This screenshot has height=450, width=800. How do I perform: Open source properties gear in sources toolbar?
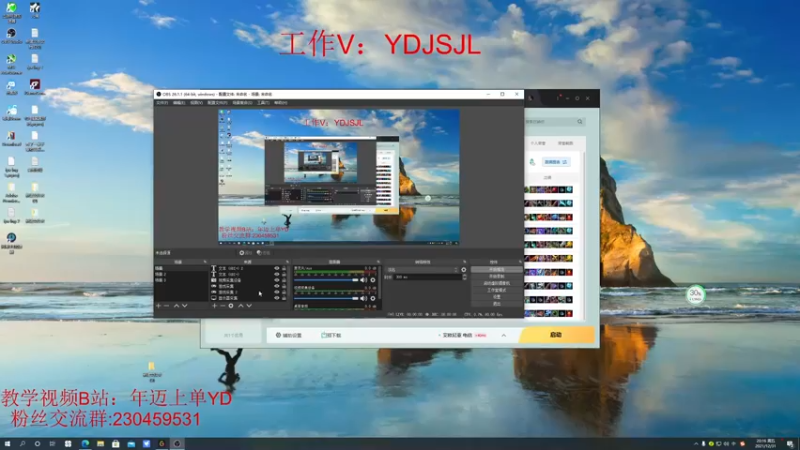(231, 306)
